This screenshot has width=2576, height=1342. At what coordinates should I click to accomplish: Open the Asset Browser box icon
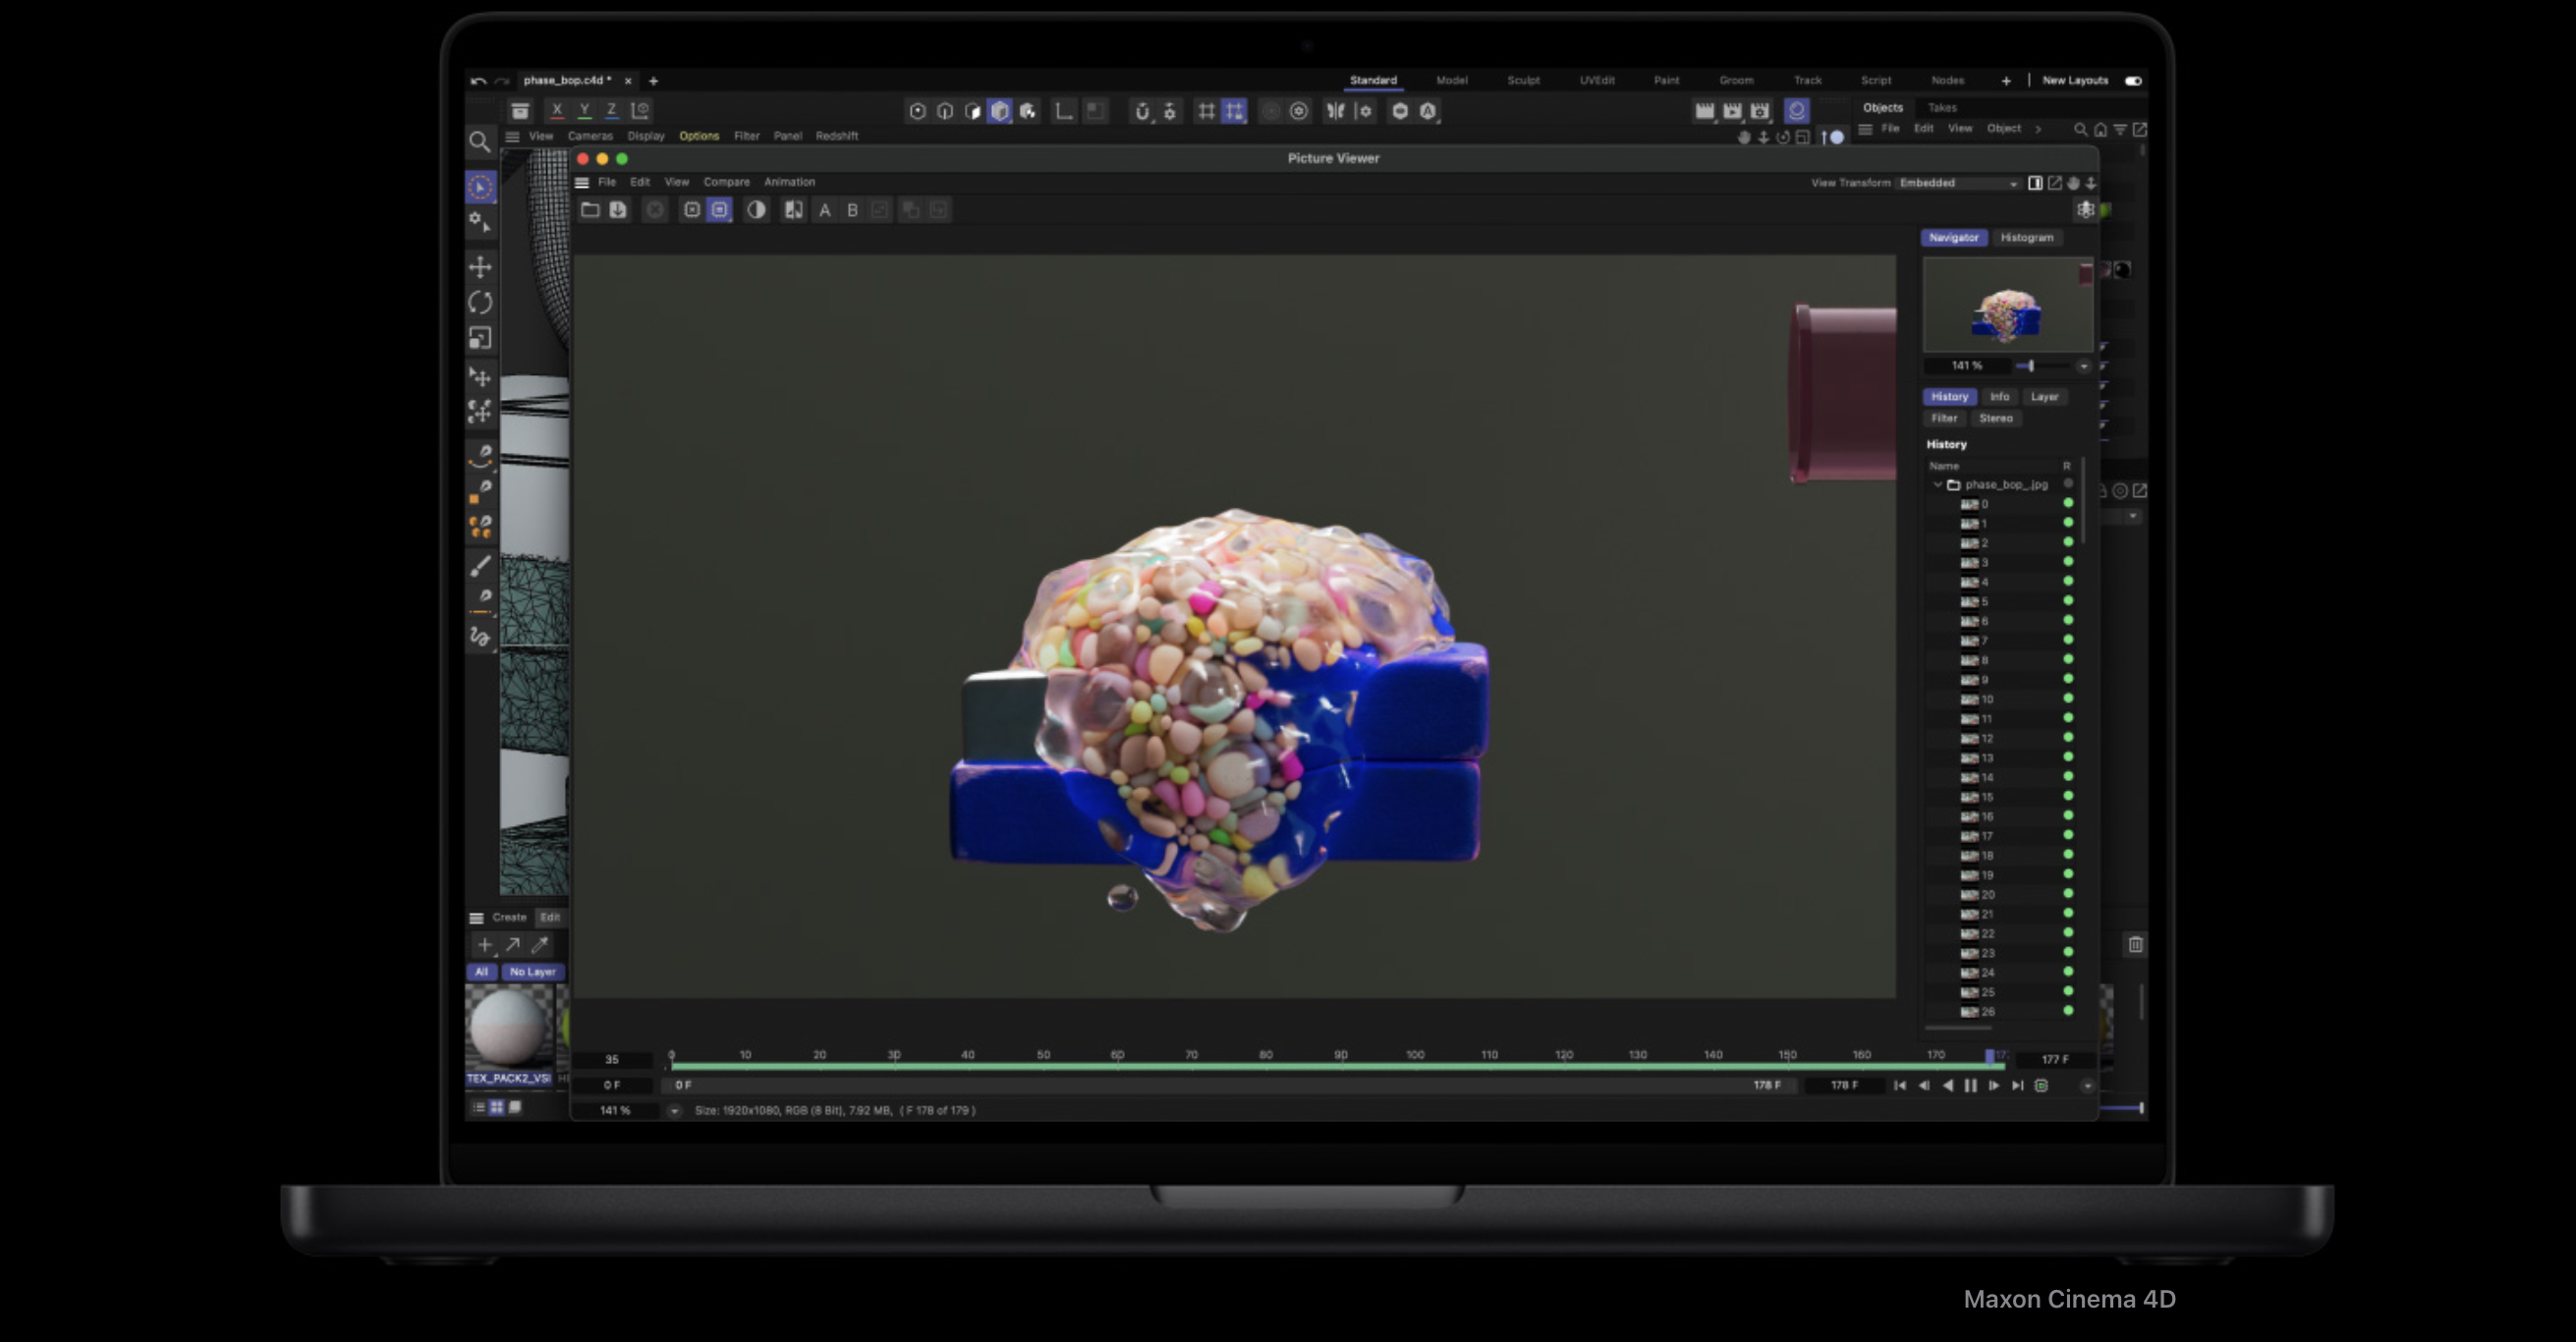point(520,111)
